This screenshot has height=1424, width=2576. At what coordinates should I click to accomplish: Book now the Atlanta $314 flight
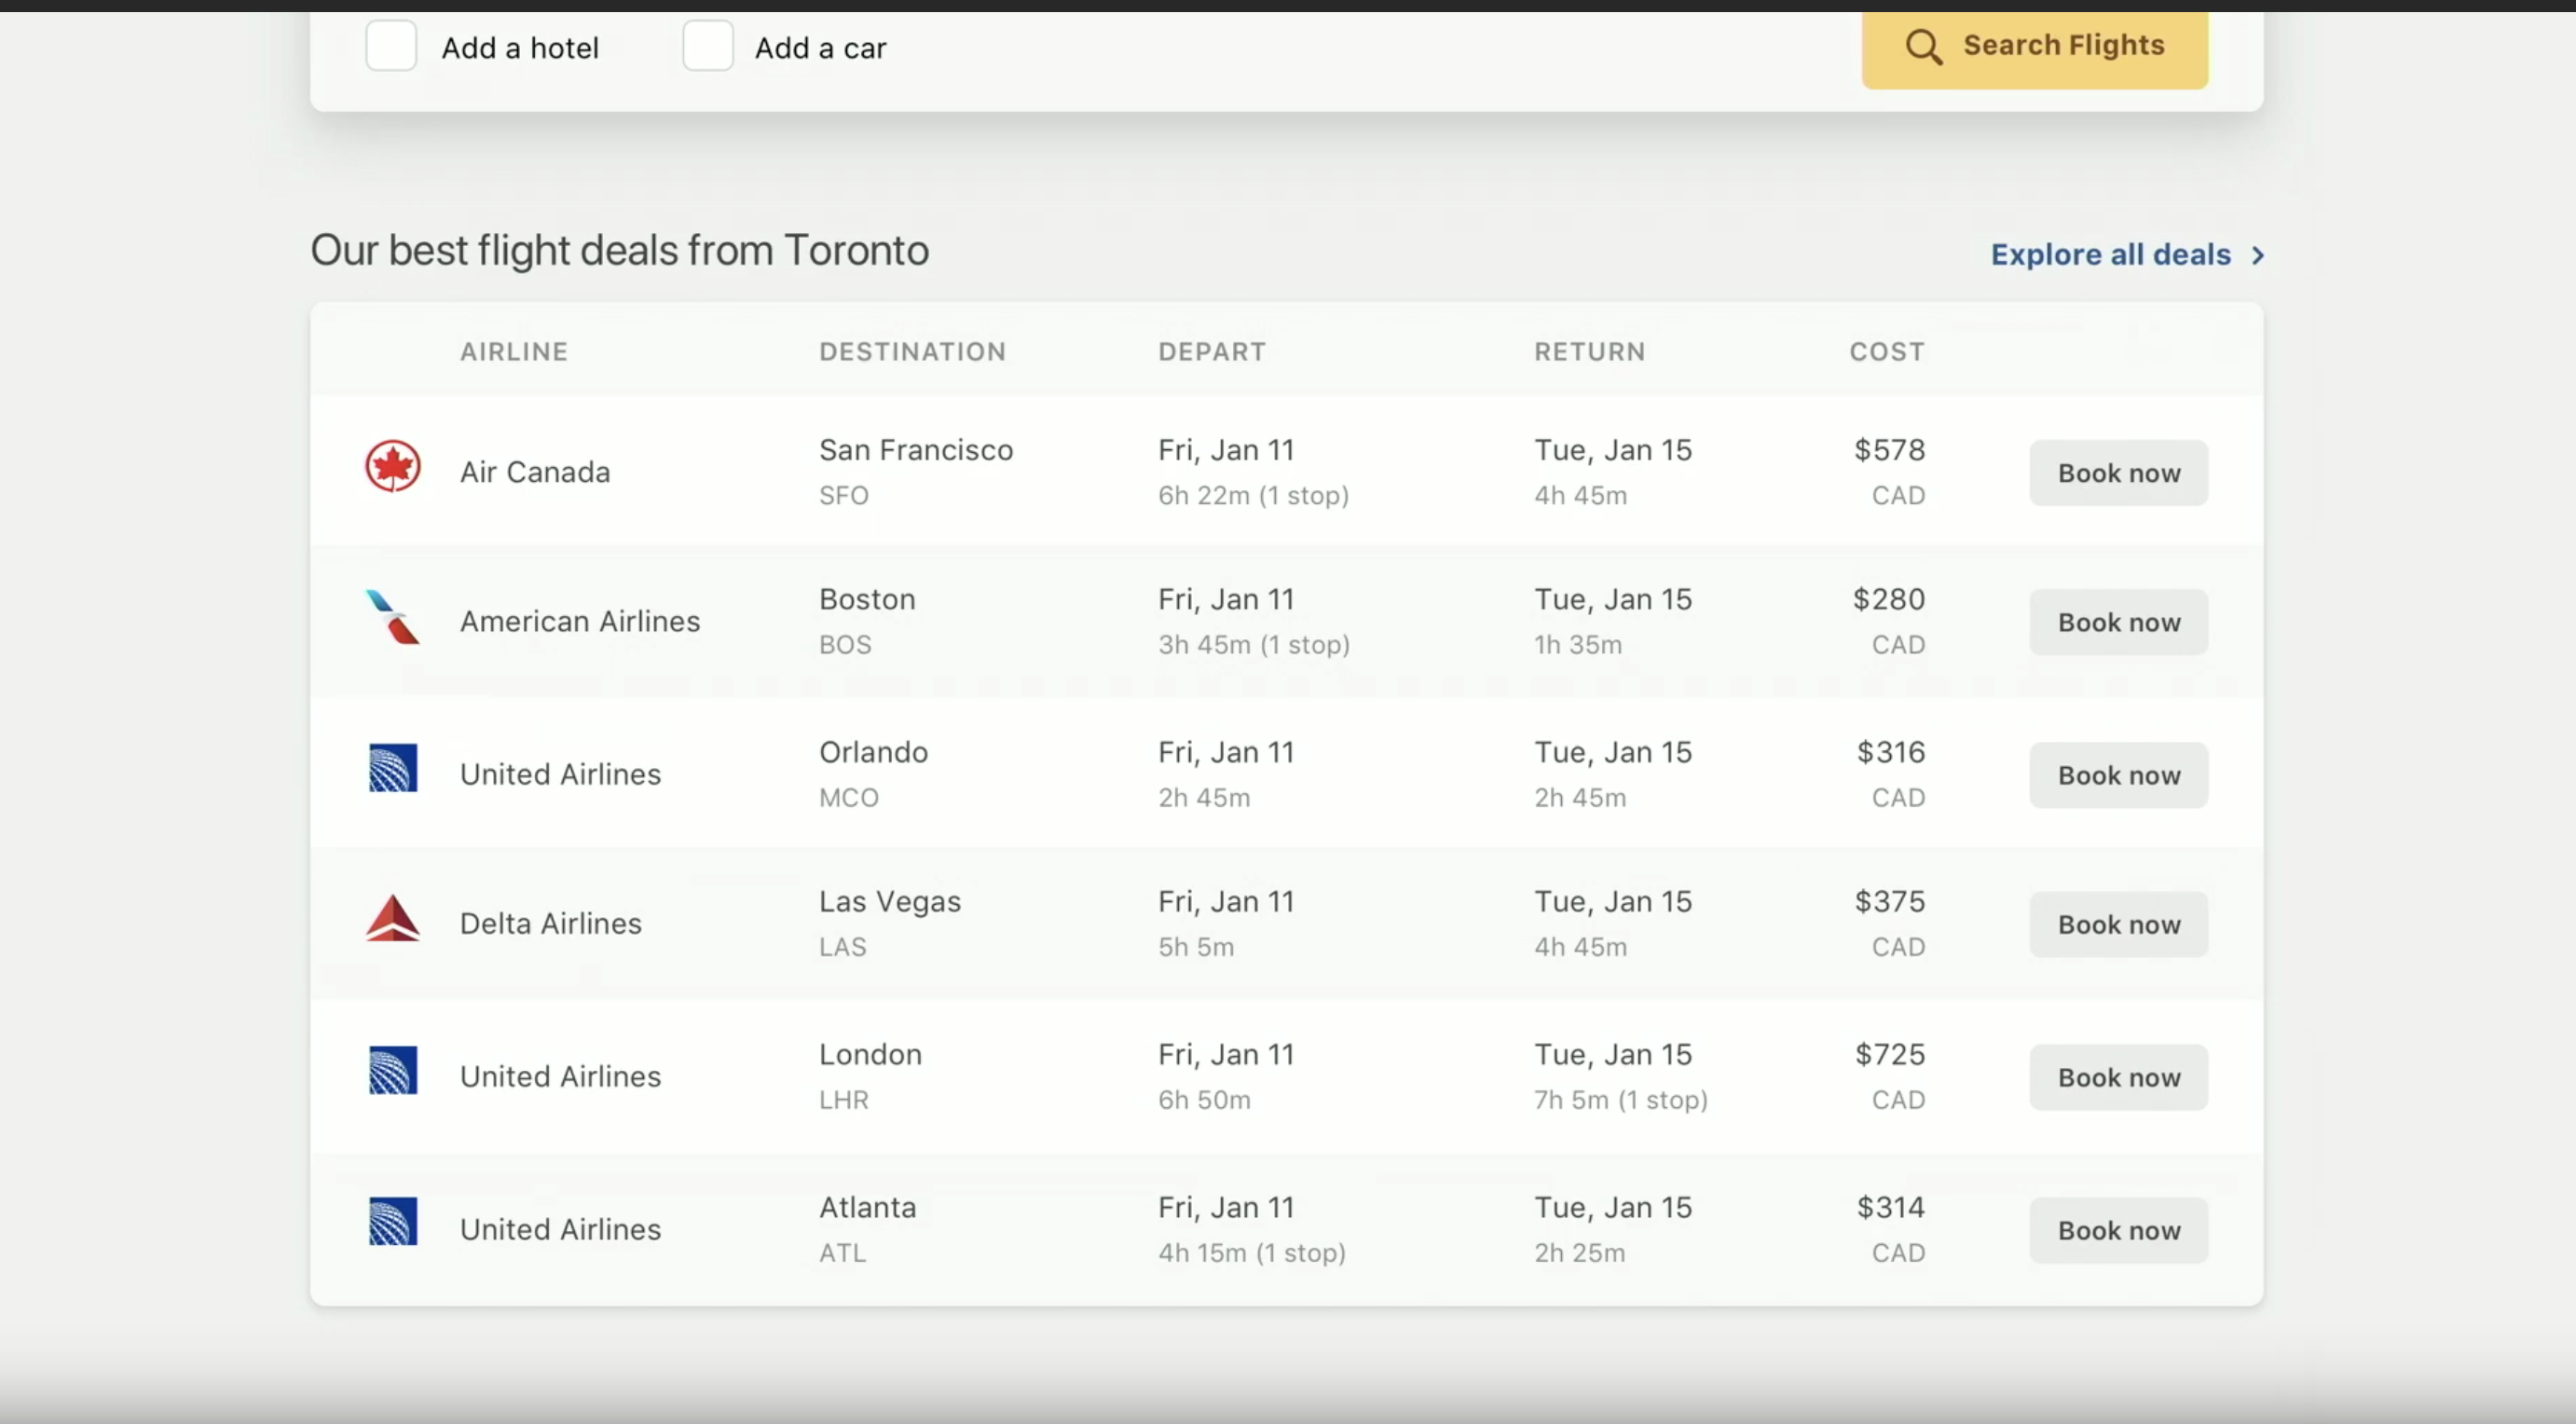click(2118, 1230)
